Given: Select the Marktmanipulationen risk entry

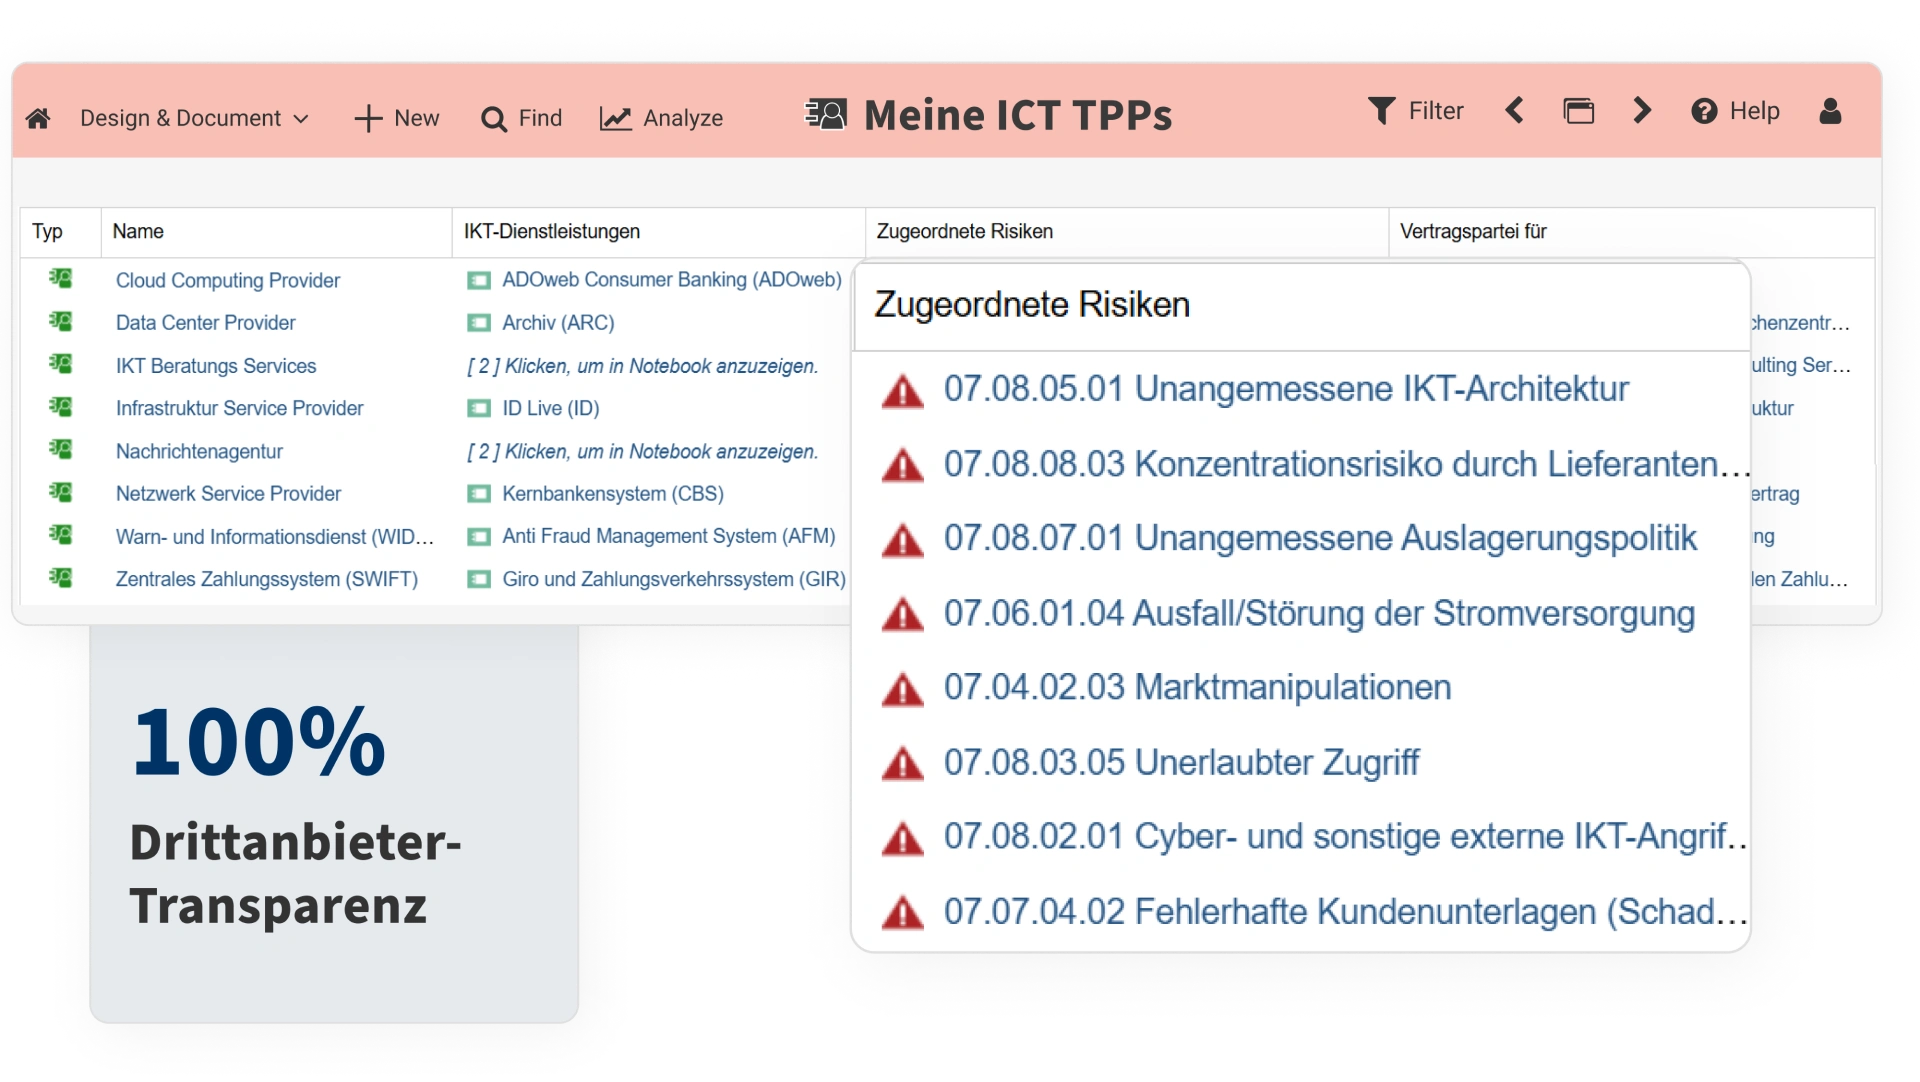Looking at the screenshot, I should [1196, 688].
